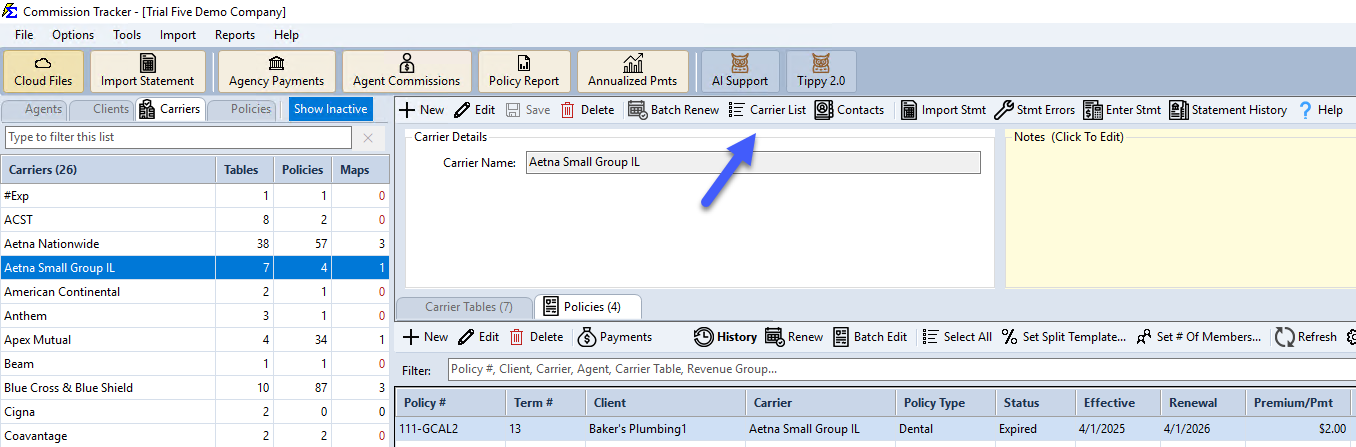This screenshot has height=447, width=1356.
Task: Toggle Show Inactive carriers
Action: click(330, 109)
